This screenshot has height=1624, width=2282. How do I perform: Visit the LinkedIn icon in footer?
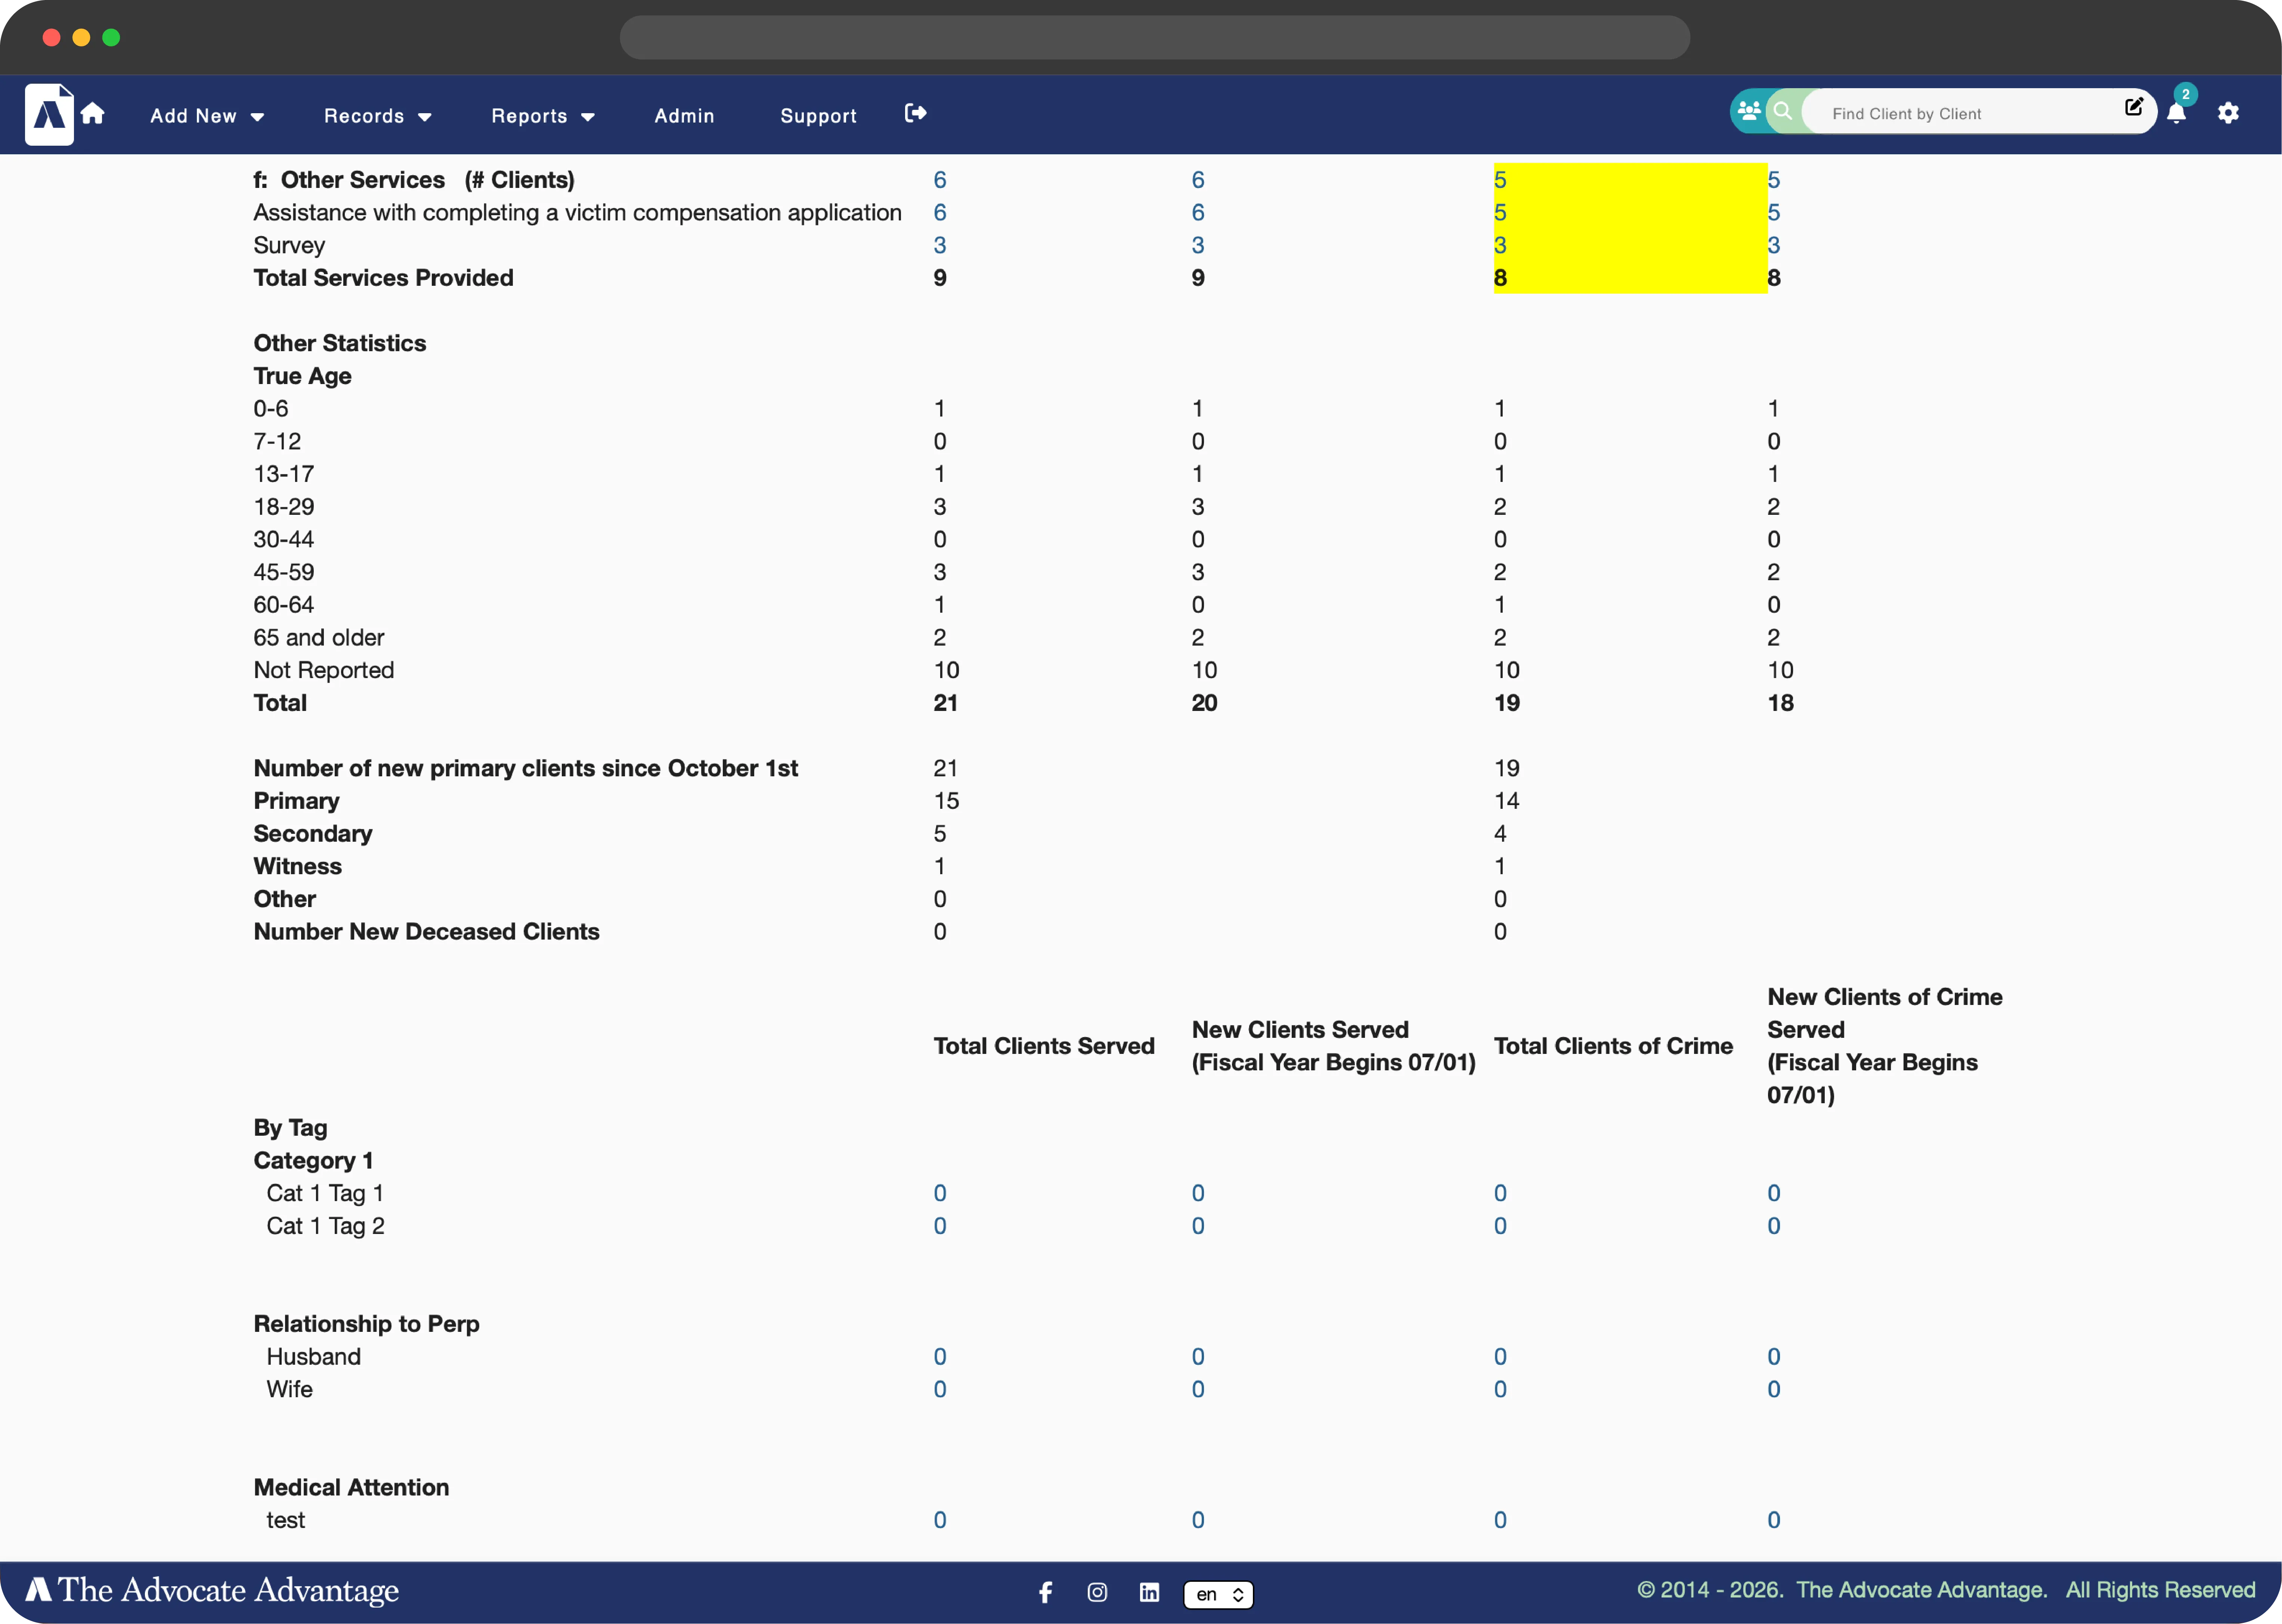tap(1149, 1592)
